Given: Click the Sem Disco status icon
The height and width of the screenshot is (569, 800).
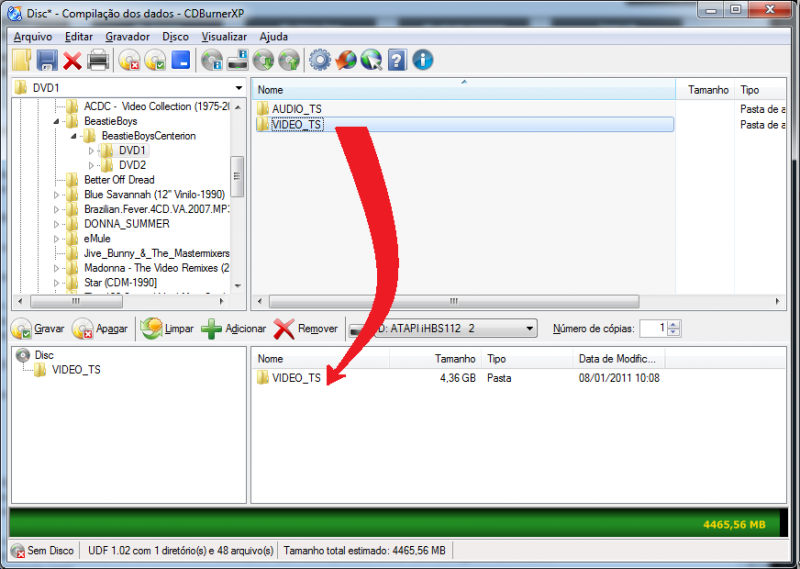Looking at the screenshot, I should (x=18, y=551).
